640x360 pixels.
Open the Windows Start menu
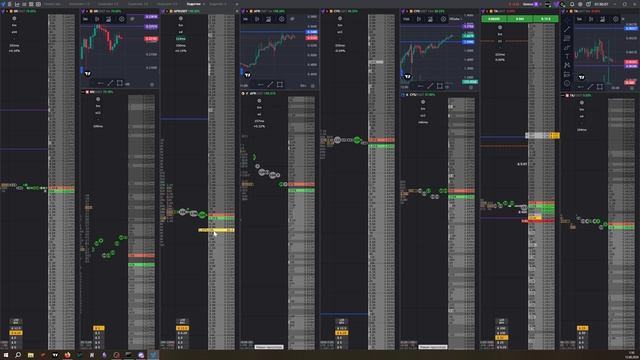point(6,355)
